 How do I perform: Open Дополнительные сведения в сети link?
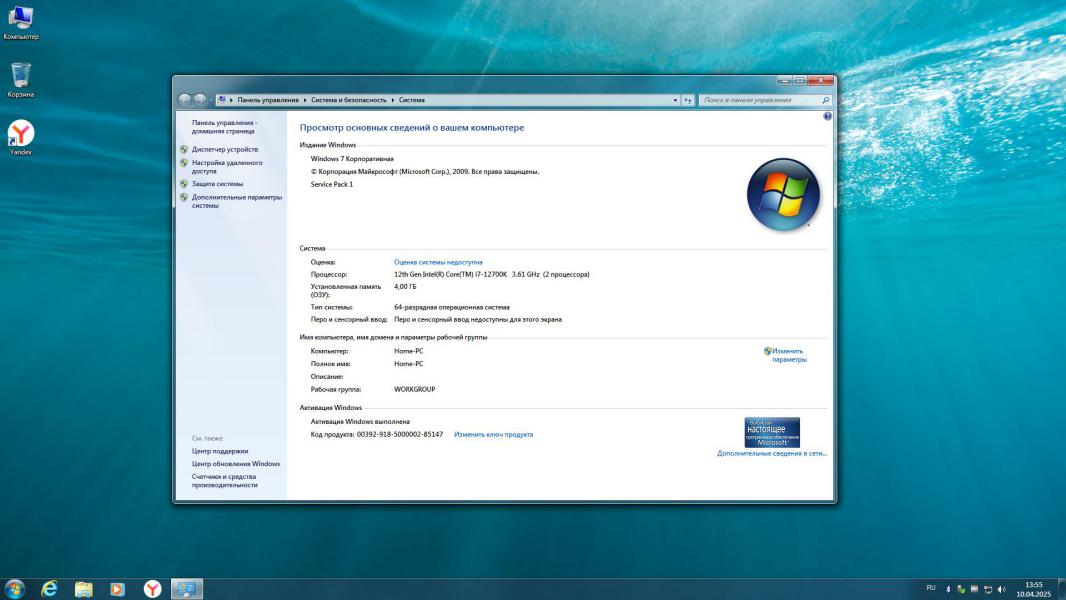[772, 453]
